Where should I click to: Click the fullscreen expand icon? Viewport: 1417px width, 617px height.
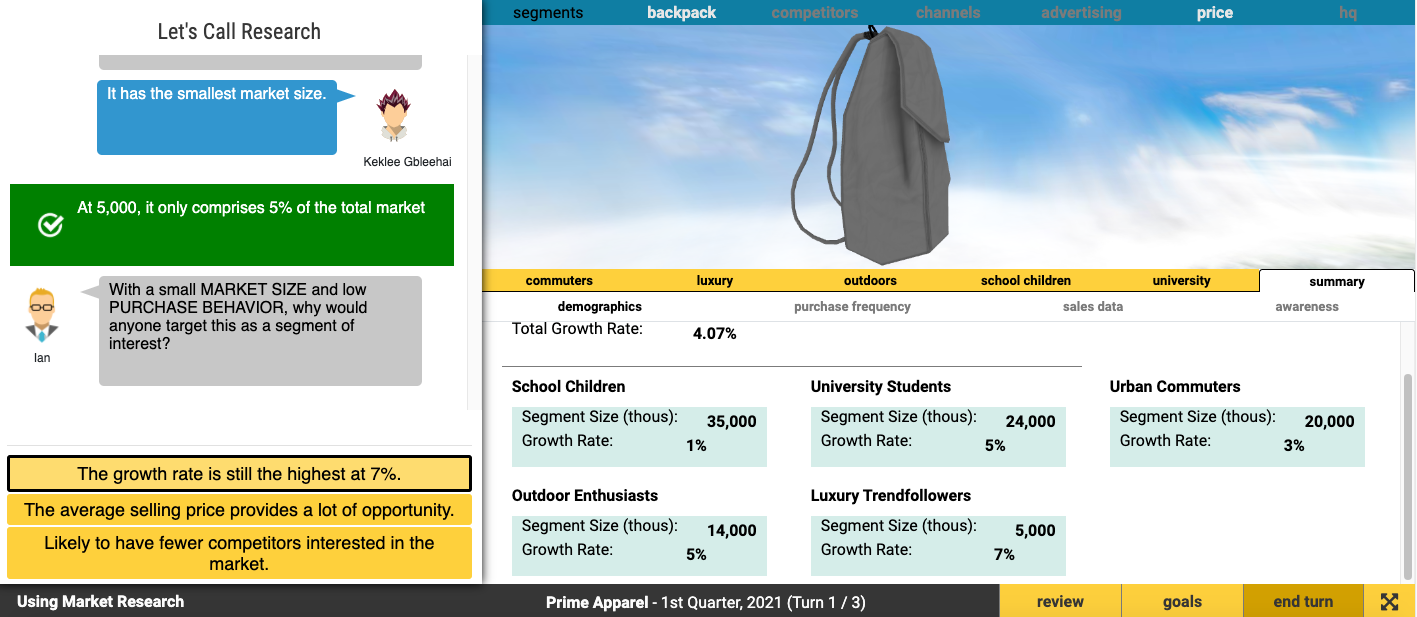[1389, 602]
